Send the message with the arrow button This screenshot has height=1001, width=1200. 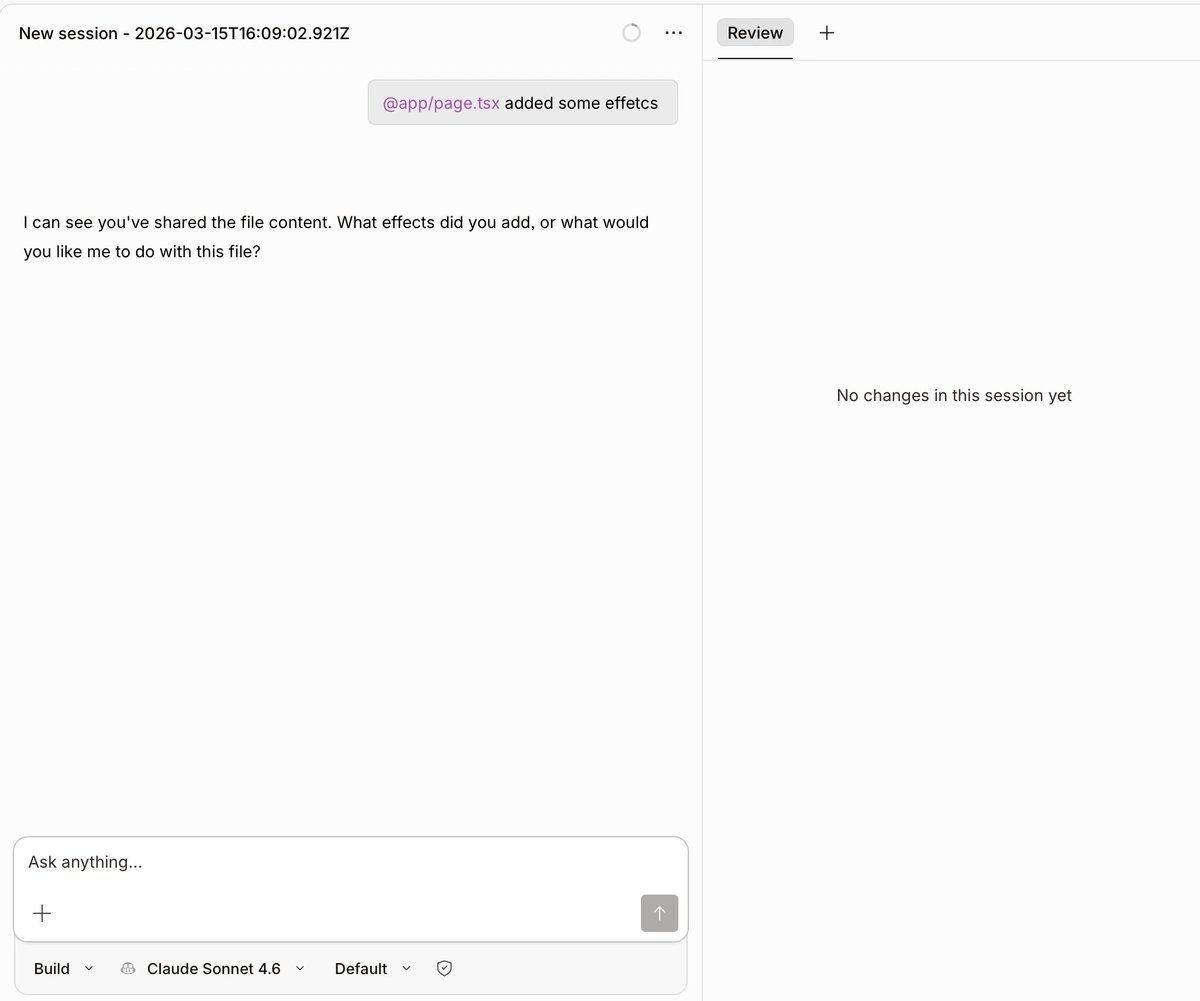click(x=659, y=913)
